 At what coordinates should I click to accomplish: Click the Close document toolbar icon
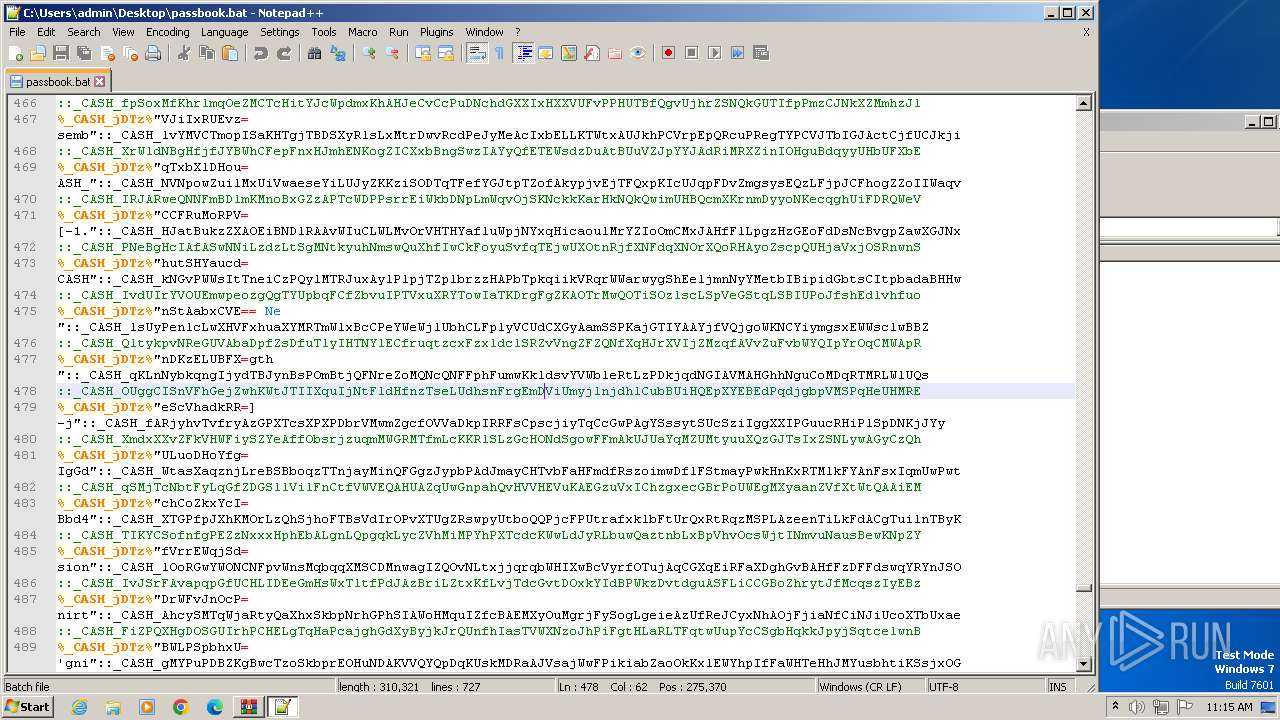107,53
